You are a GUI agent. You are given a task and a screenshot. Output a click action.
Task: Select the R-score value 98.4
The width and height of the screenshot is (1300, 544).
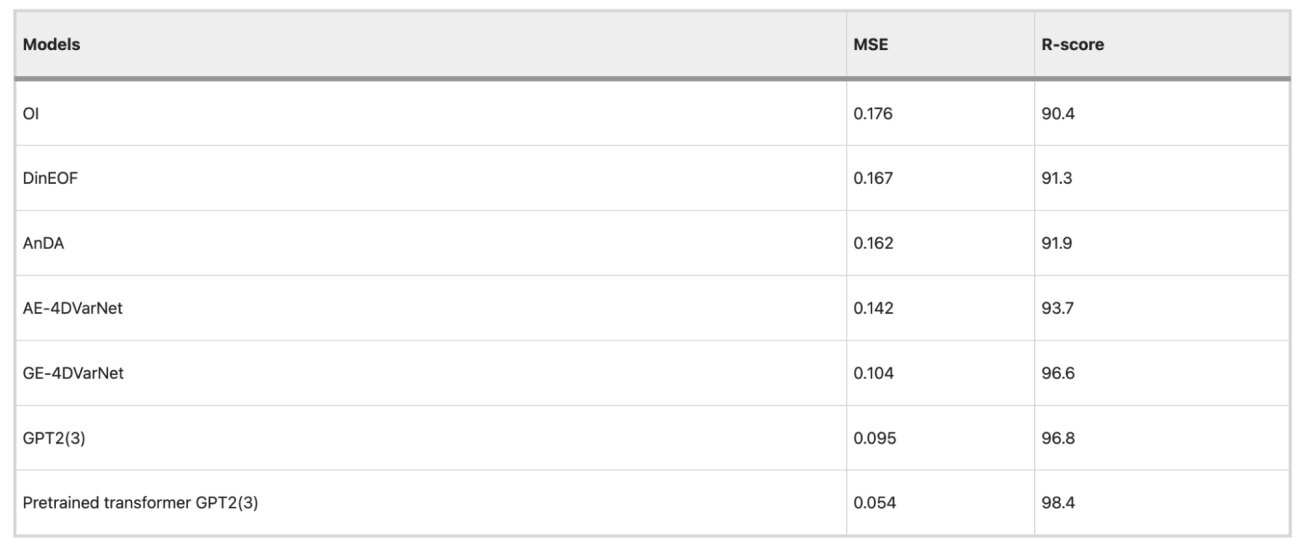pyautogui.click(x=1057, y=502)
